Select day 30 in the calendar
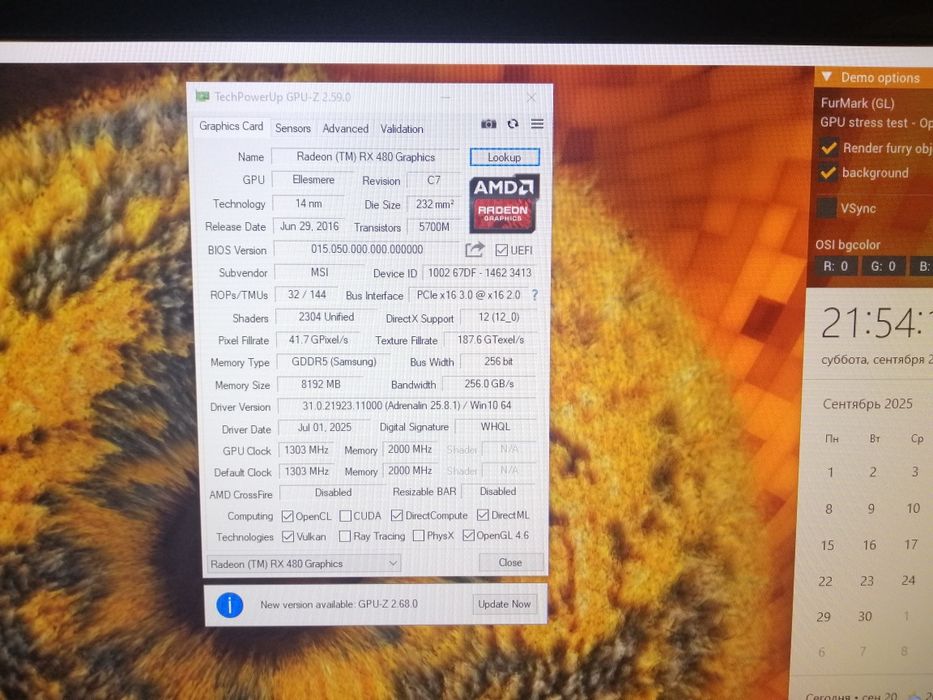The width and height of the screenshot is (933, 700). click(x=865, y=617)
